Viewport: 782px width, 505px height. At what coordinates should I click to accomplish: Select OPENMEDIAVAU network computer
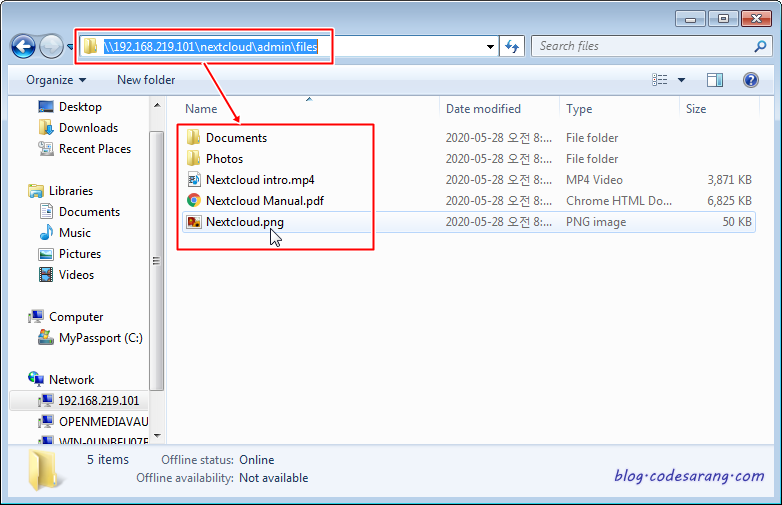coord(103,422)
